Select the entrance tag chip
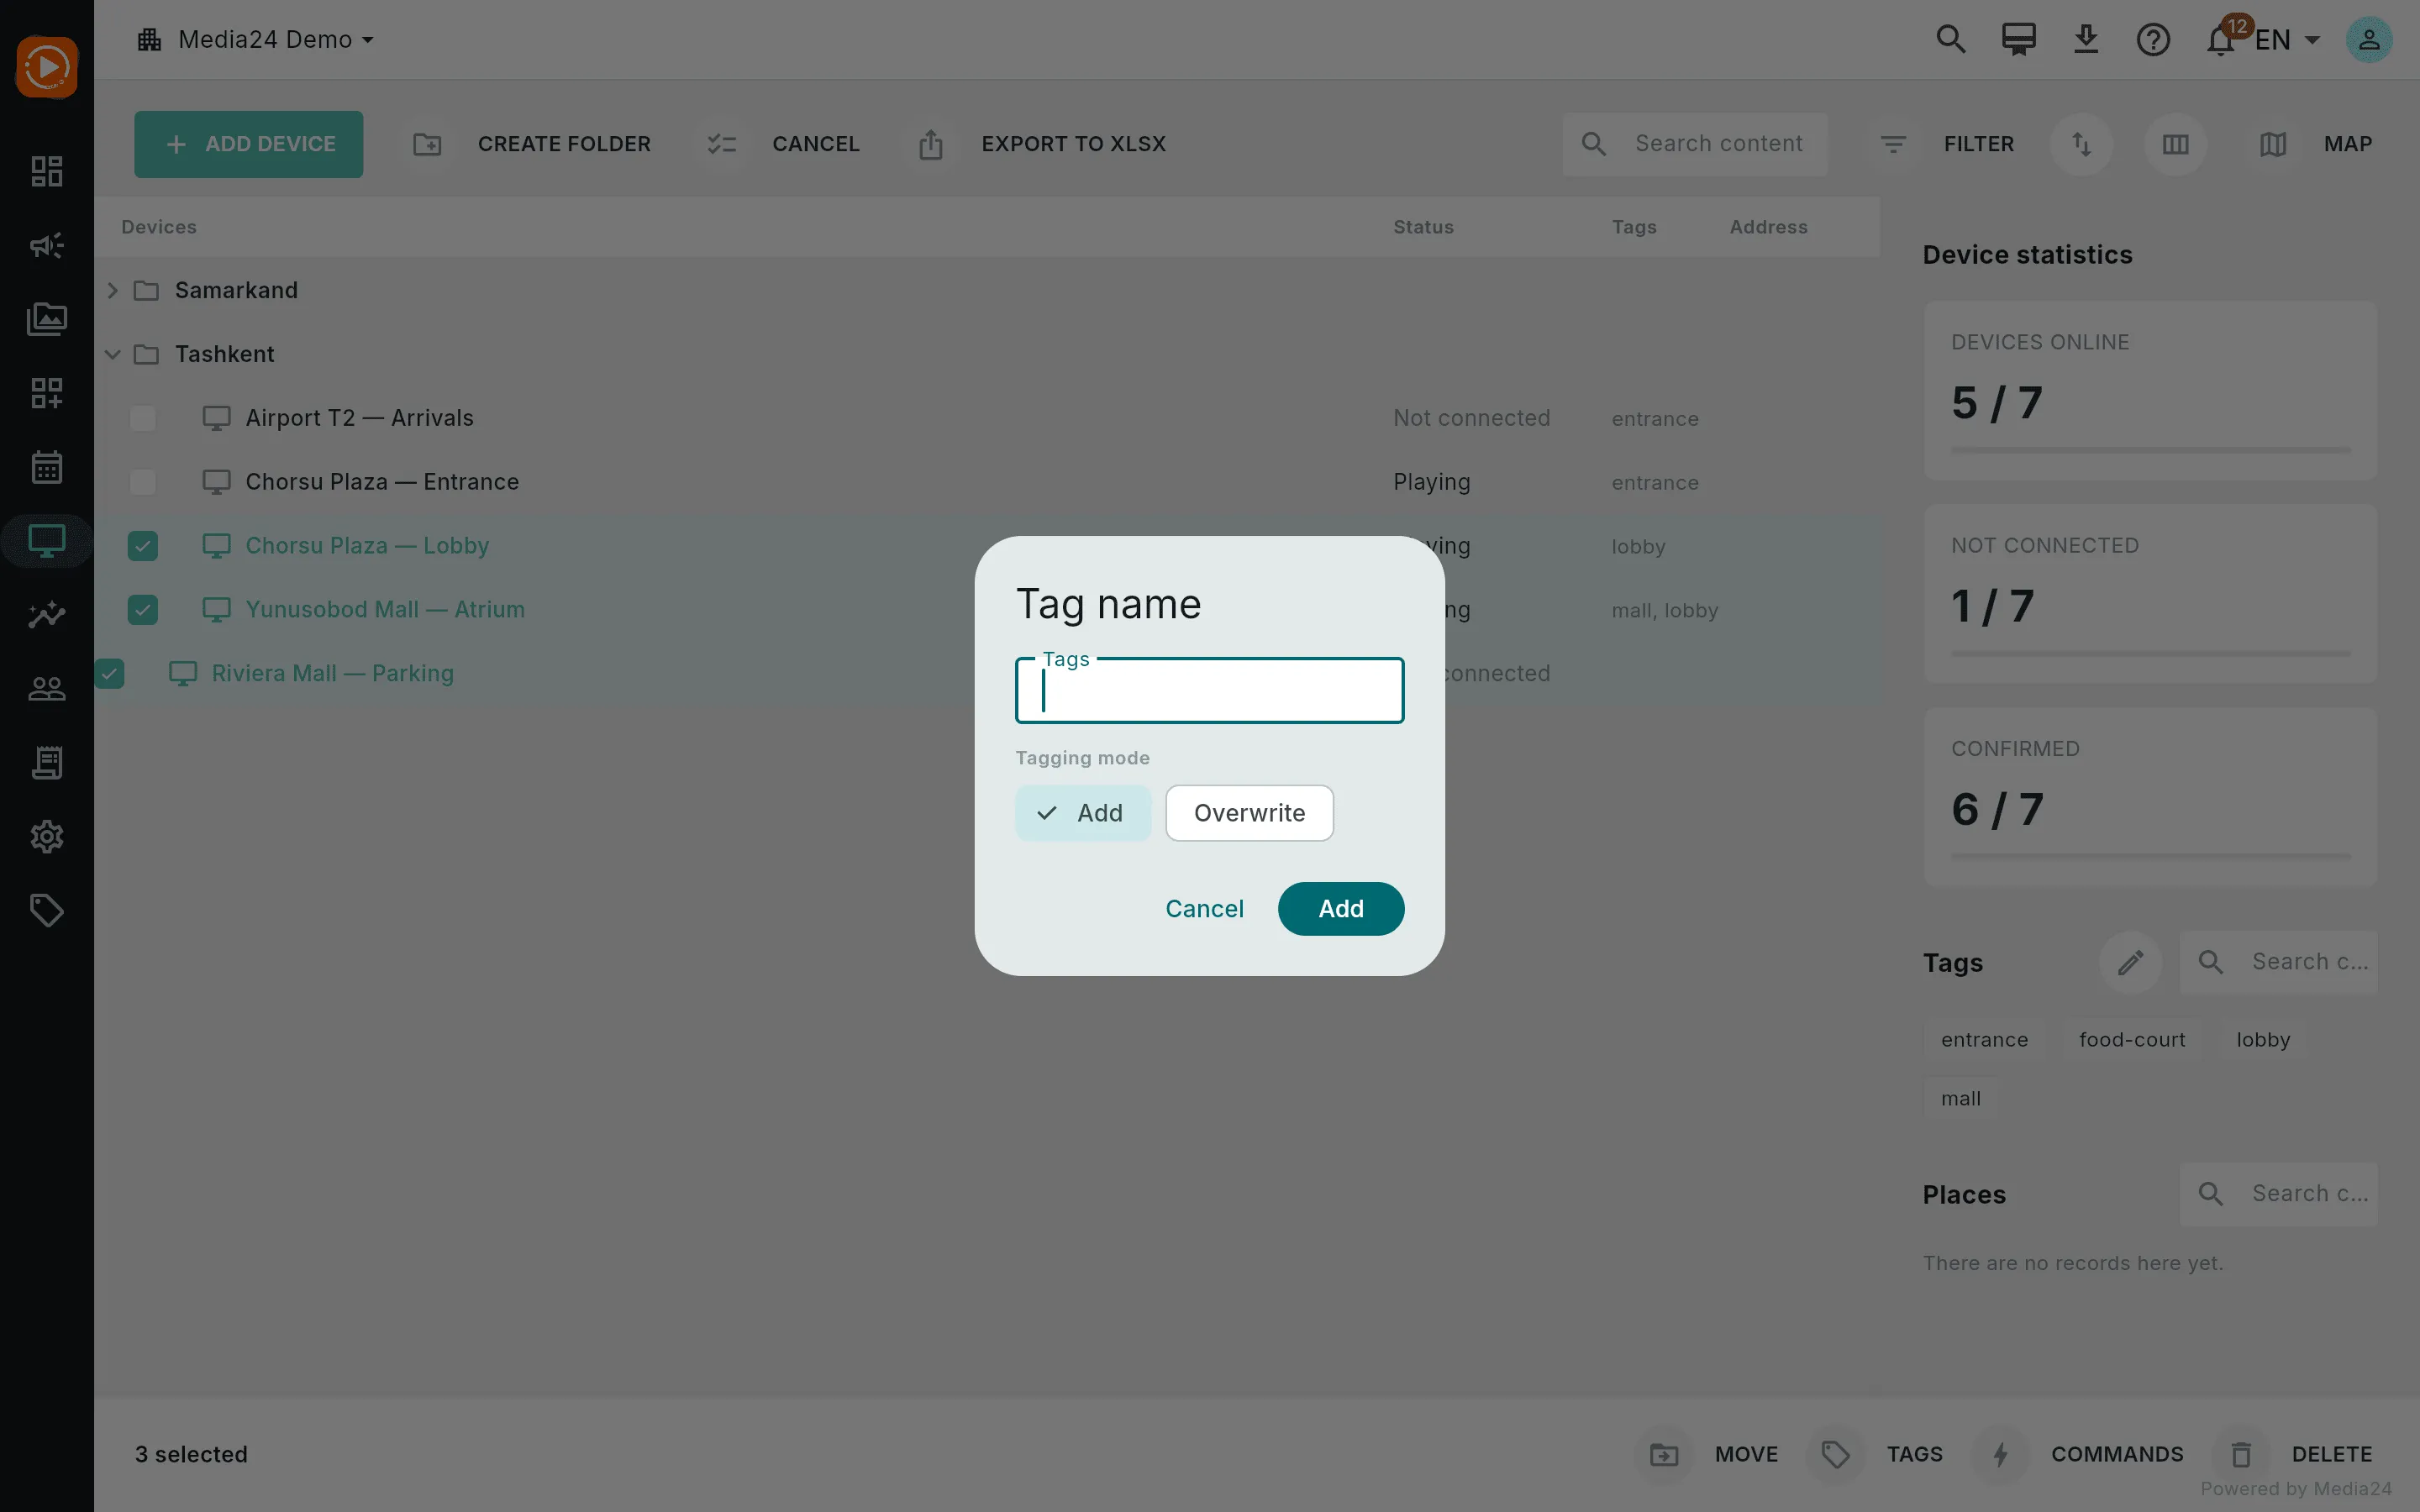The image size is (2420, 1512). (x=1984, y=1040)
